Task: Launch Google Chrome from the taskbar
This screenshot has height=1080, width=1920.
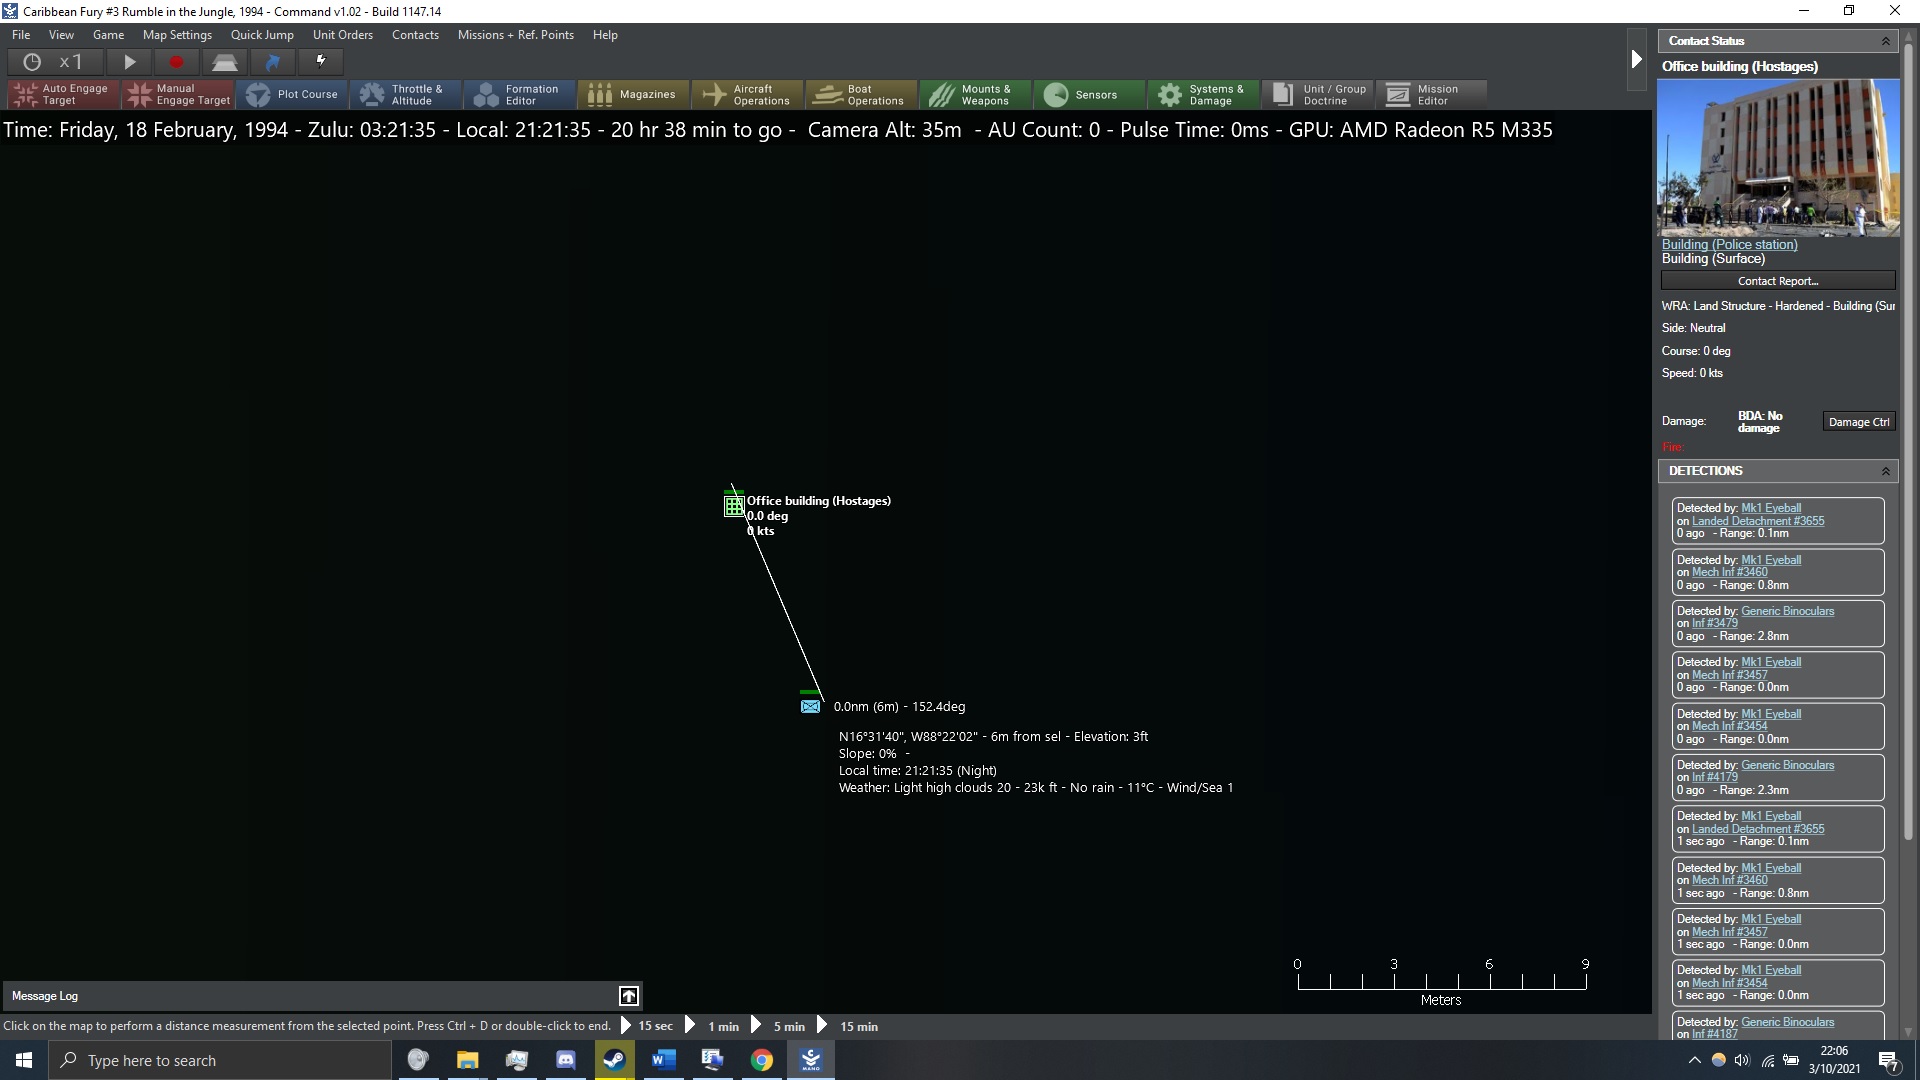Action: click(762, 1059)
